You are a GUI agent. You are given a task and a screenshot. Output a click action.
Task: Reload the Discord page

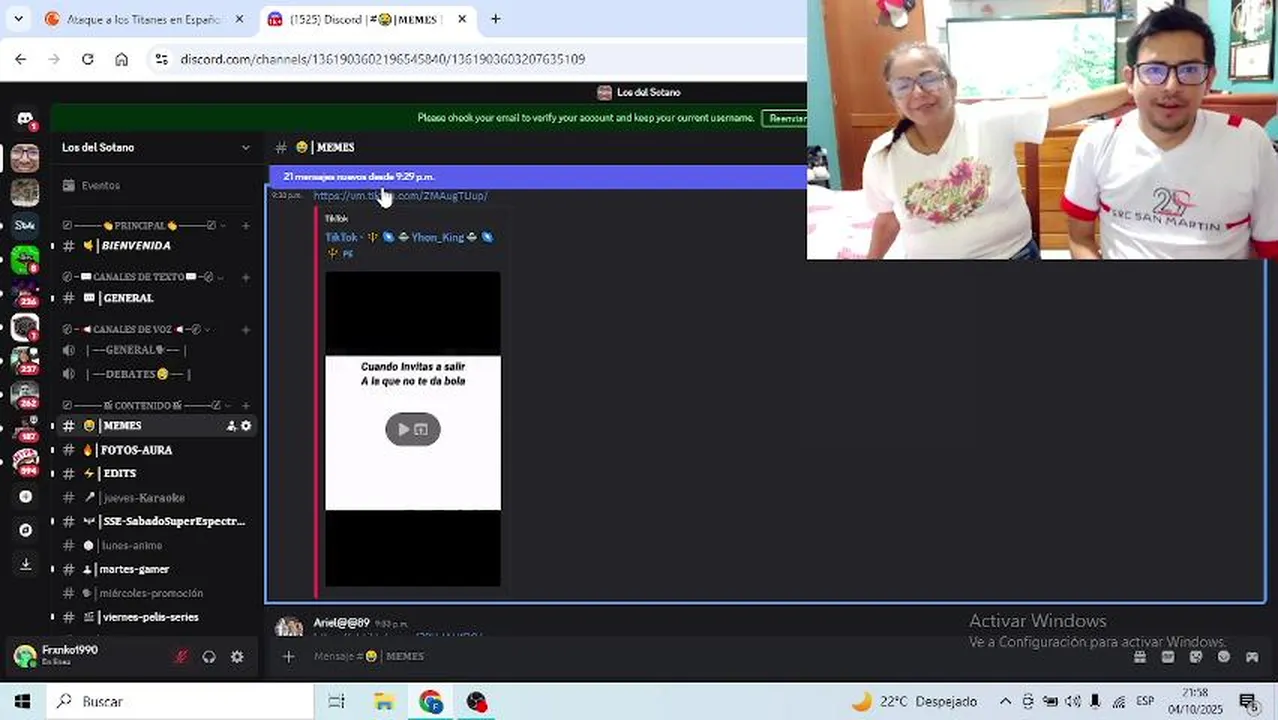pyautogui.click(x=88, y=59)
